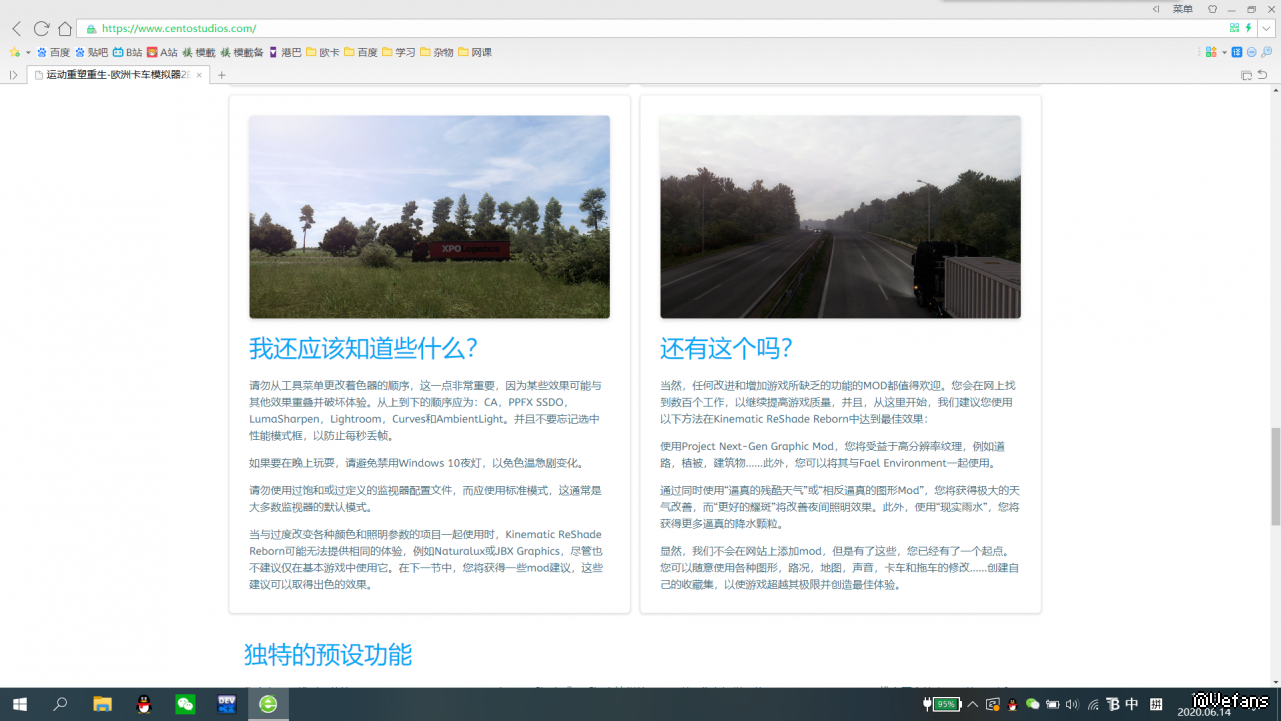The height and width of the screenshot is (721, 1281).
Task: Go to browser home page icon
Action: click(65, 29)
